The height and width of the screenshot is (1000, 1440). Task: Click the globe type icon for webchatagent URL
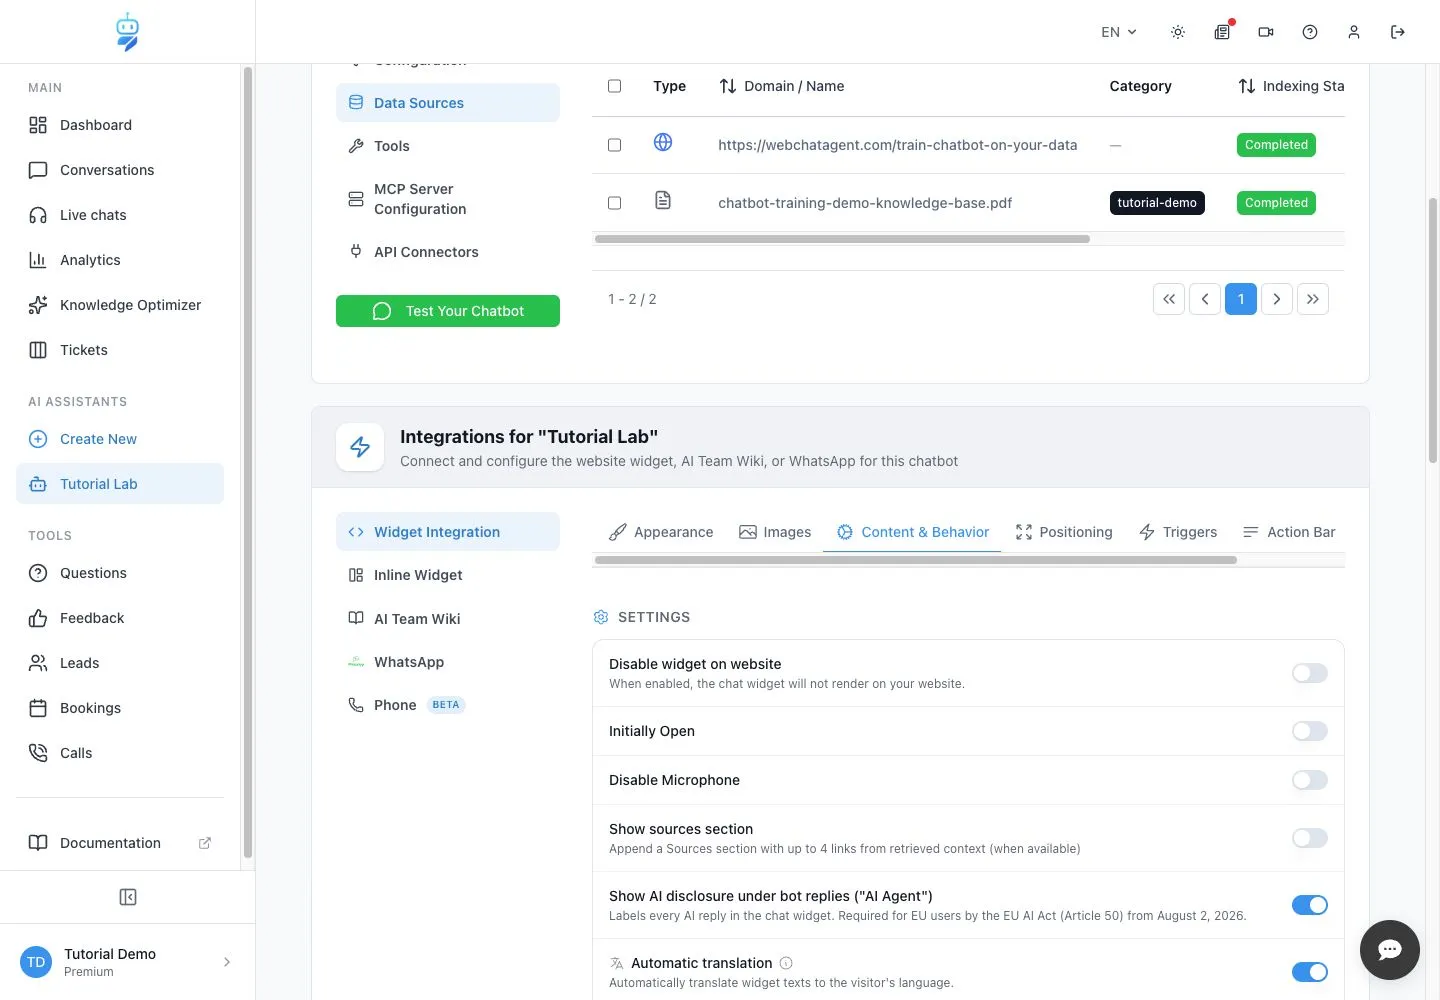pos(663,143)
